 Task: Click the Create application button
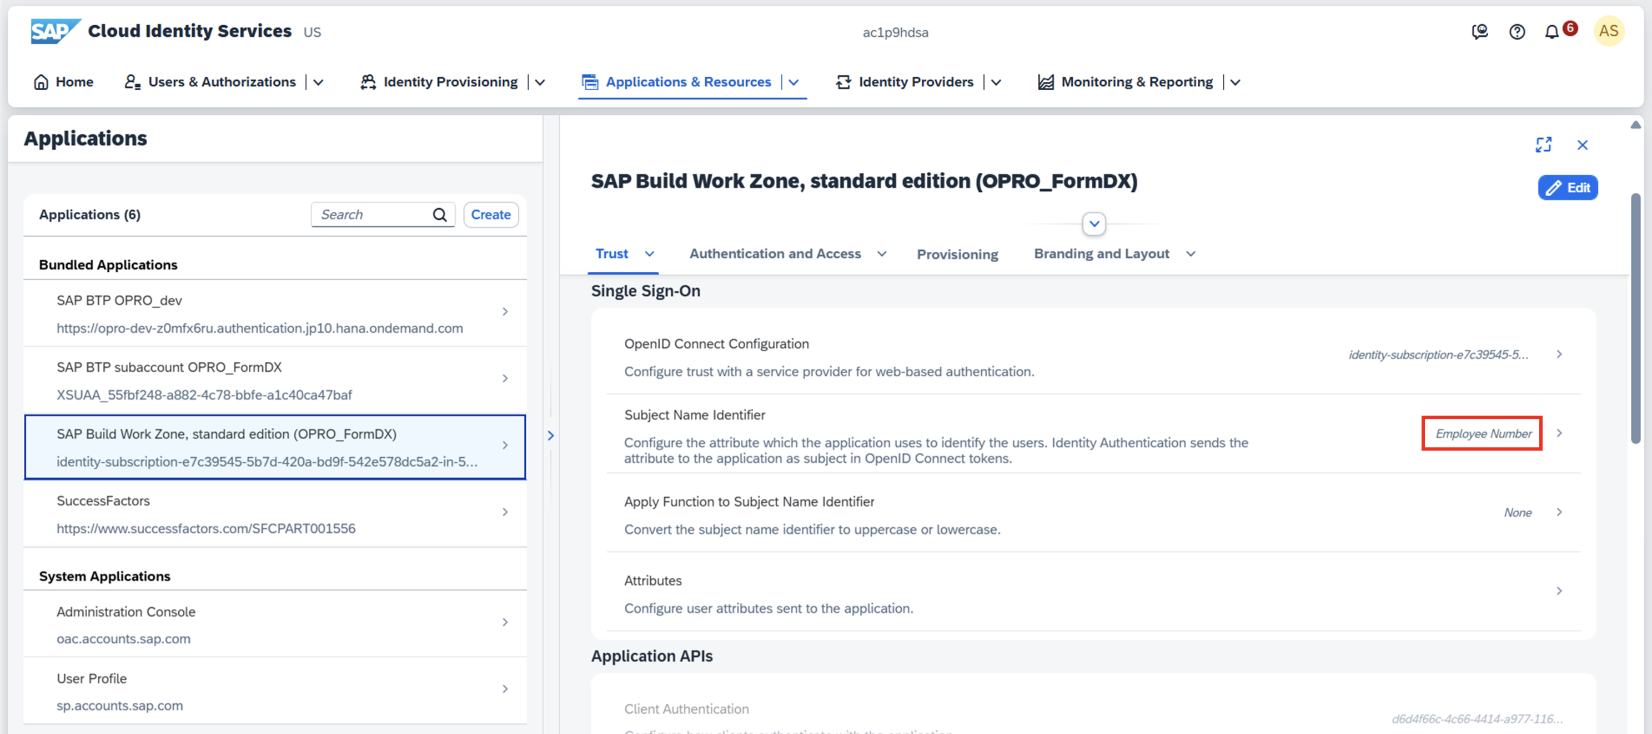click(490, 215)
